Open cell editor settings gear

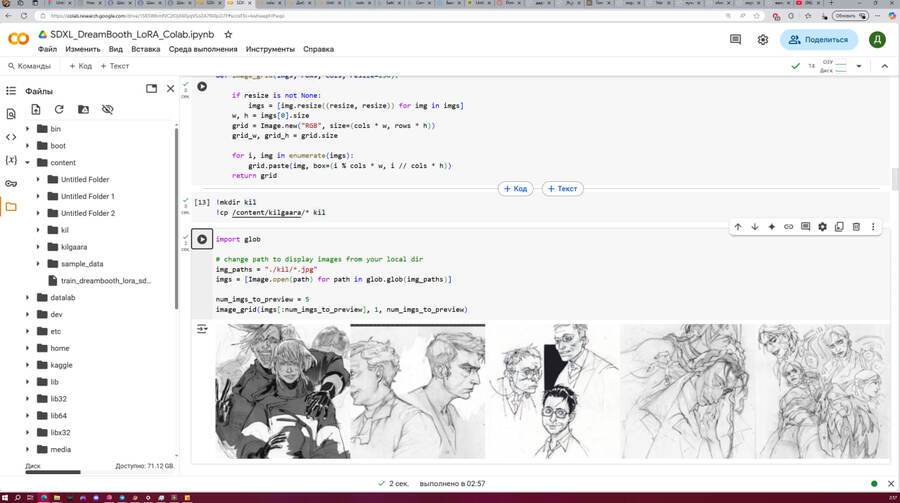click(x=823, y=227)
